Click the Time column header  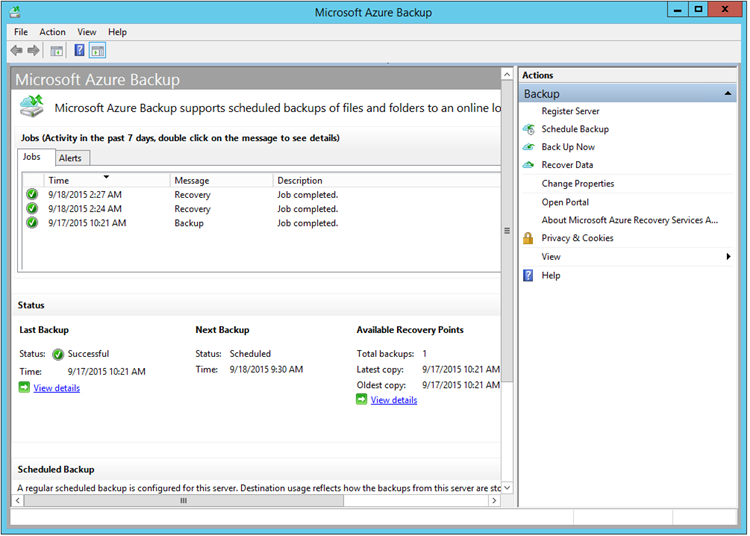(x=106, y=180)
